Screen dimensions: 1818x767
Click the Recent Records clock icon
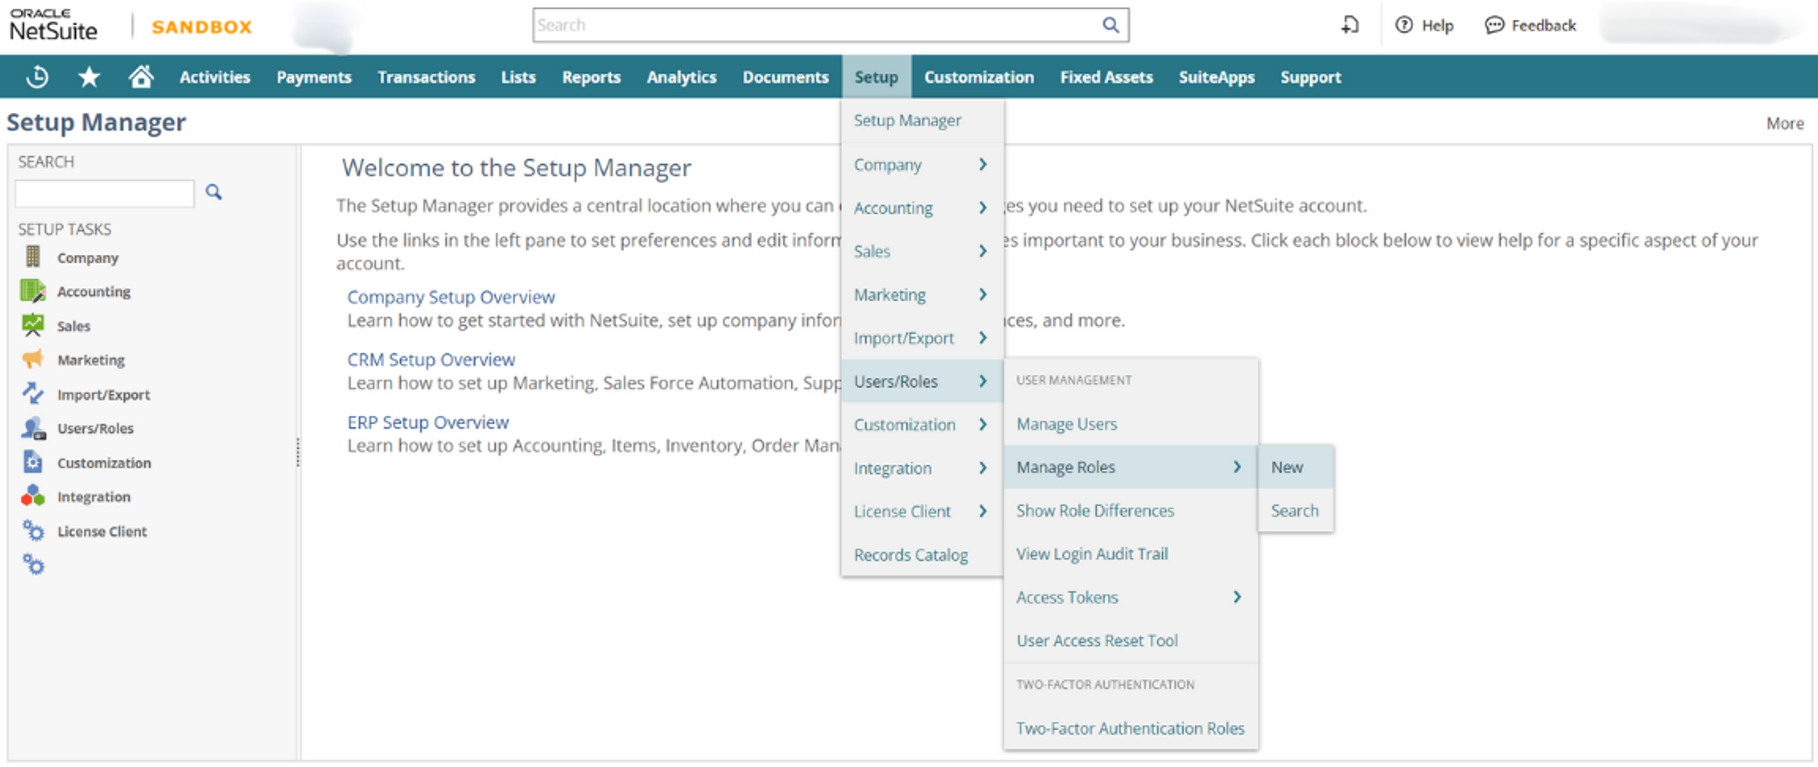37,77
